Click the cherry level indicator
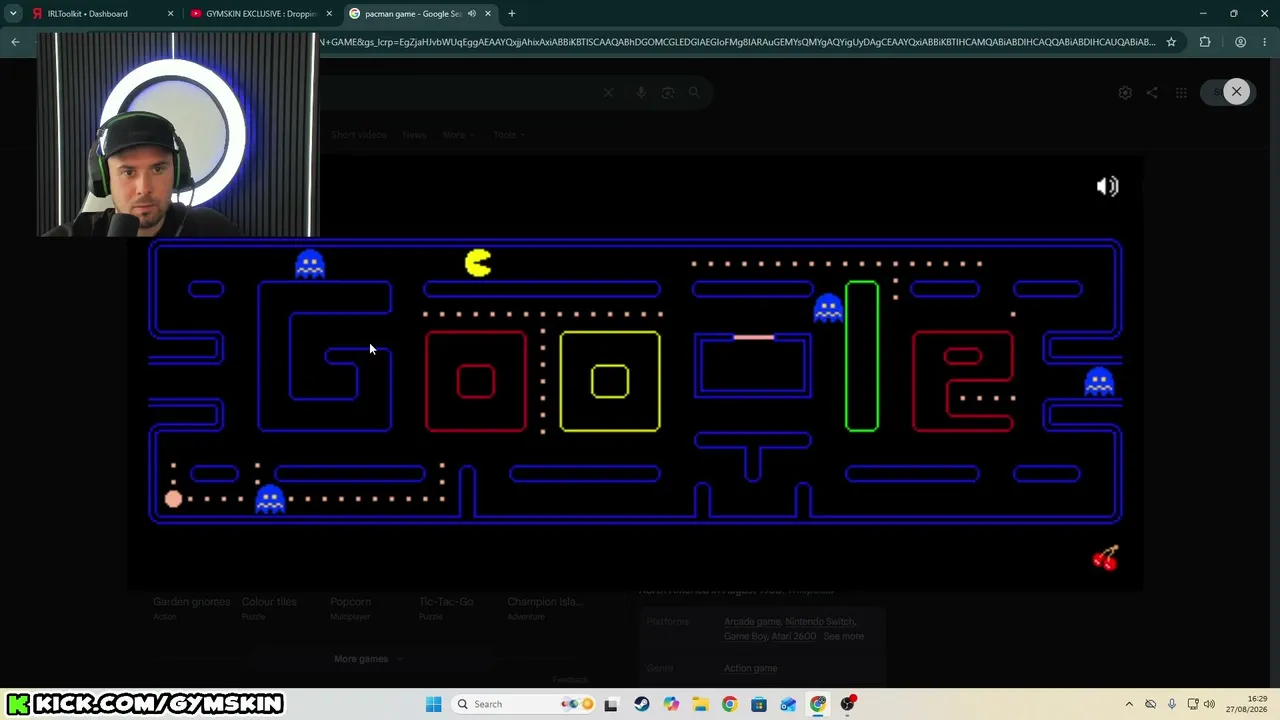Image resolution: width=1280 pixels, height=720 pixels. click(1105, 558)
